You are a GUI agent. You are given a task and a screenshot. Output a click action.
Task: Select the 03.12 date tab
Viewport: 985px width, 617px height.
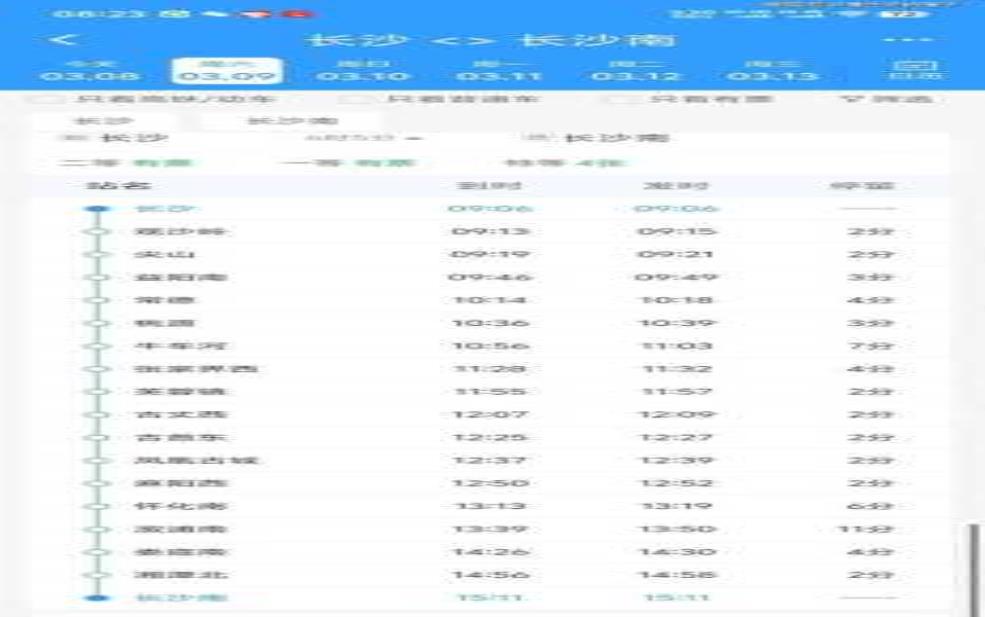click(x=636, y=71)
